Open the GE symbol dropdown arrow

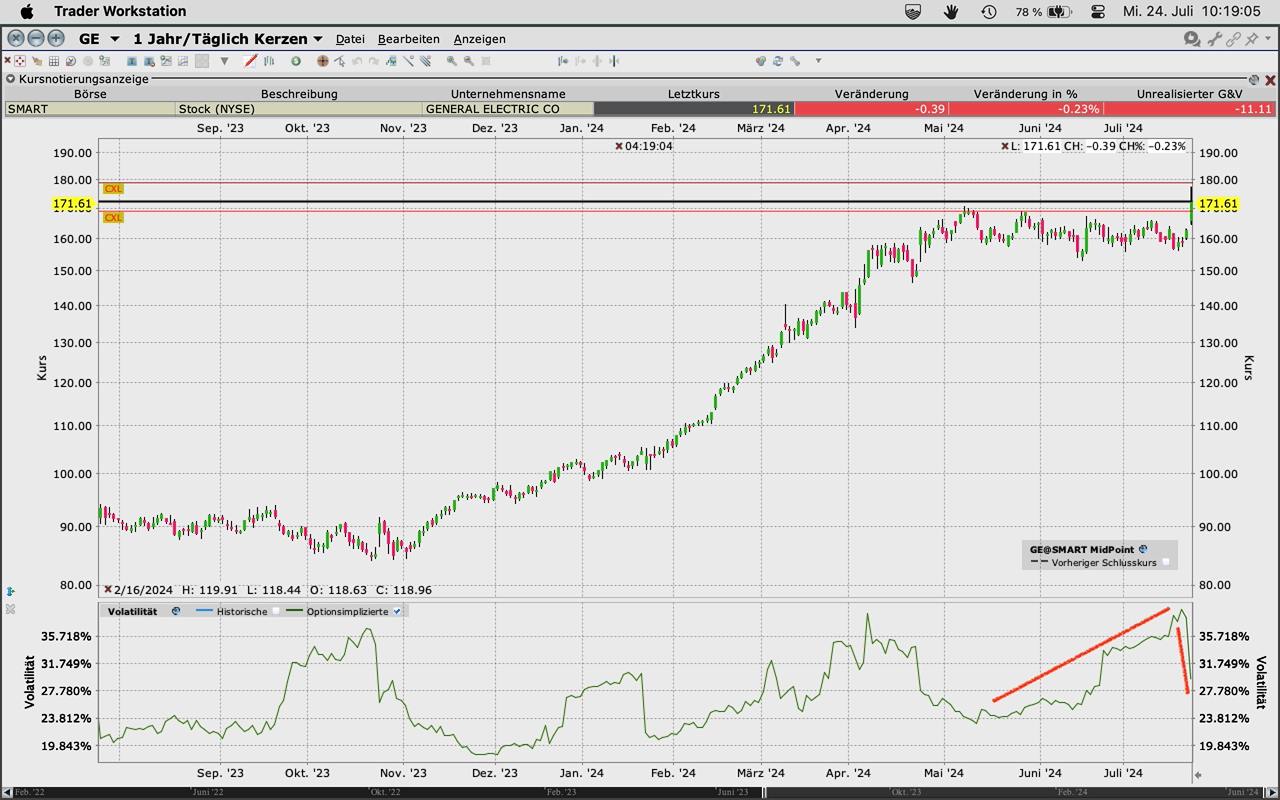[x=114, y=39]
